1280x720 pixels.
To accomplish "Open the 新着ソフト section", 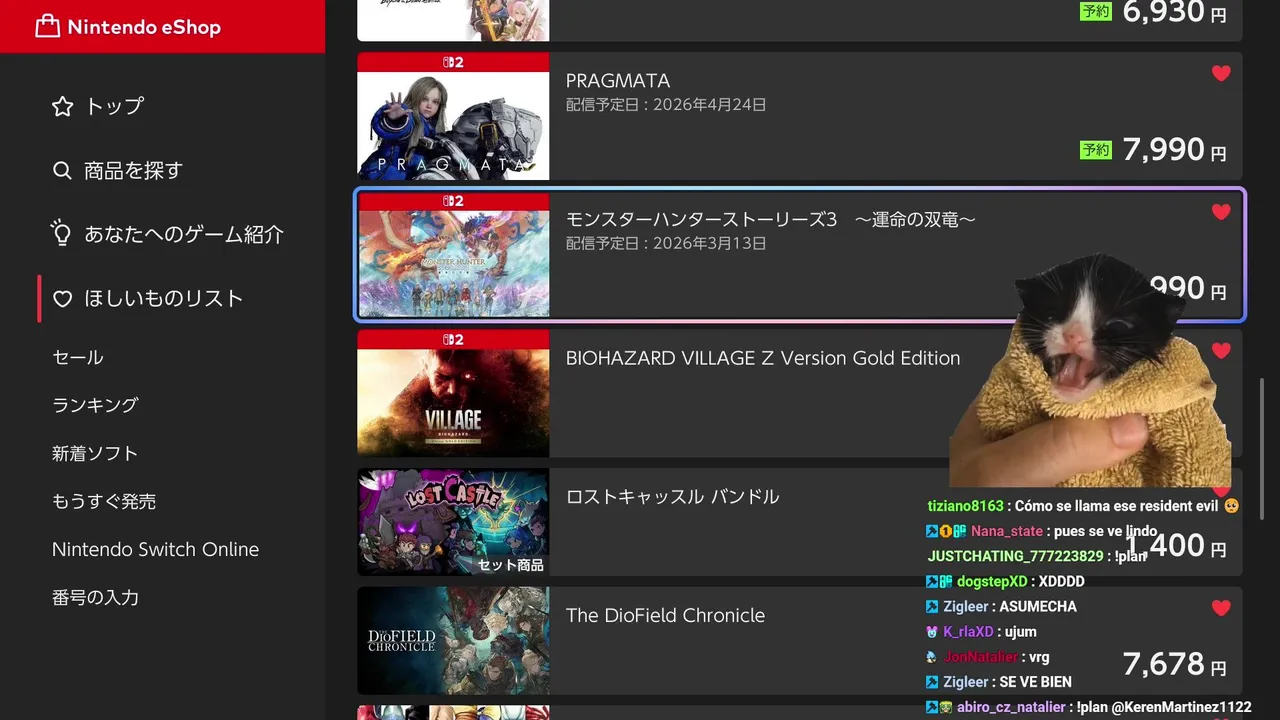I will 95,453.
